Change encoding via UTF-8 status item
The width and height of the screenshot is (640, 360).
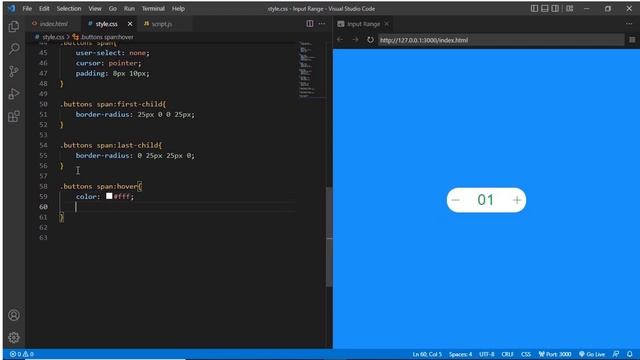pyautogui.click(x=487, y=354)
